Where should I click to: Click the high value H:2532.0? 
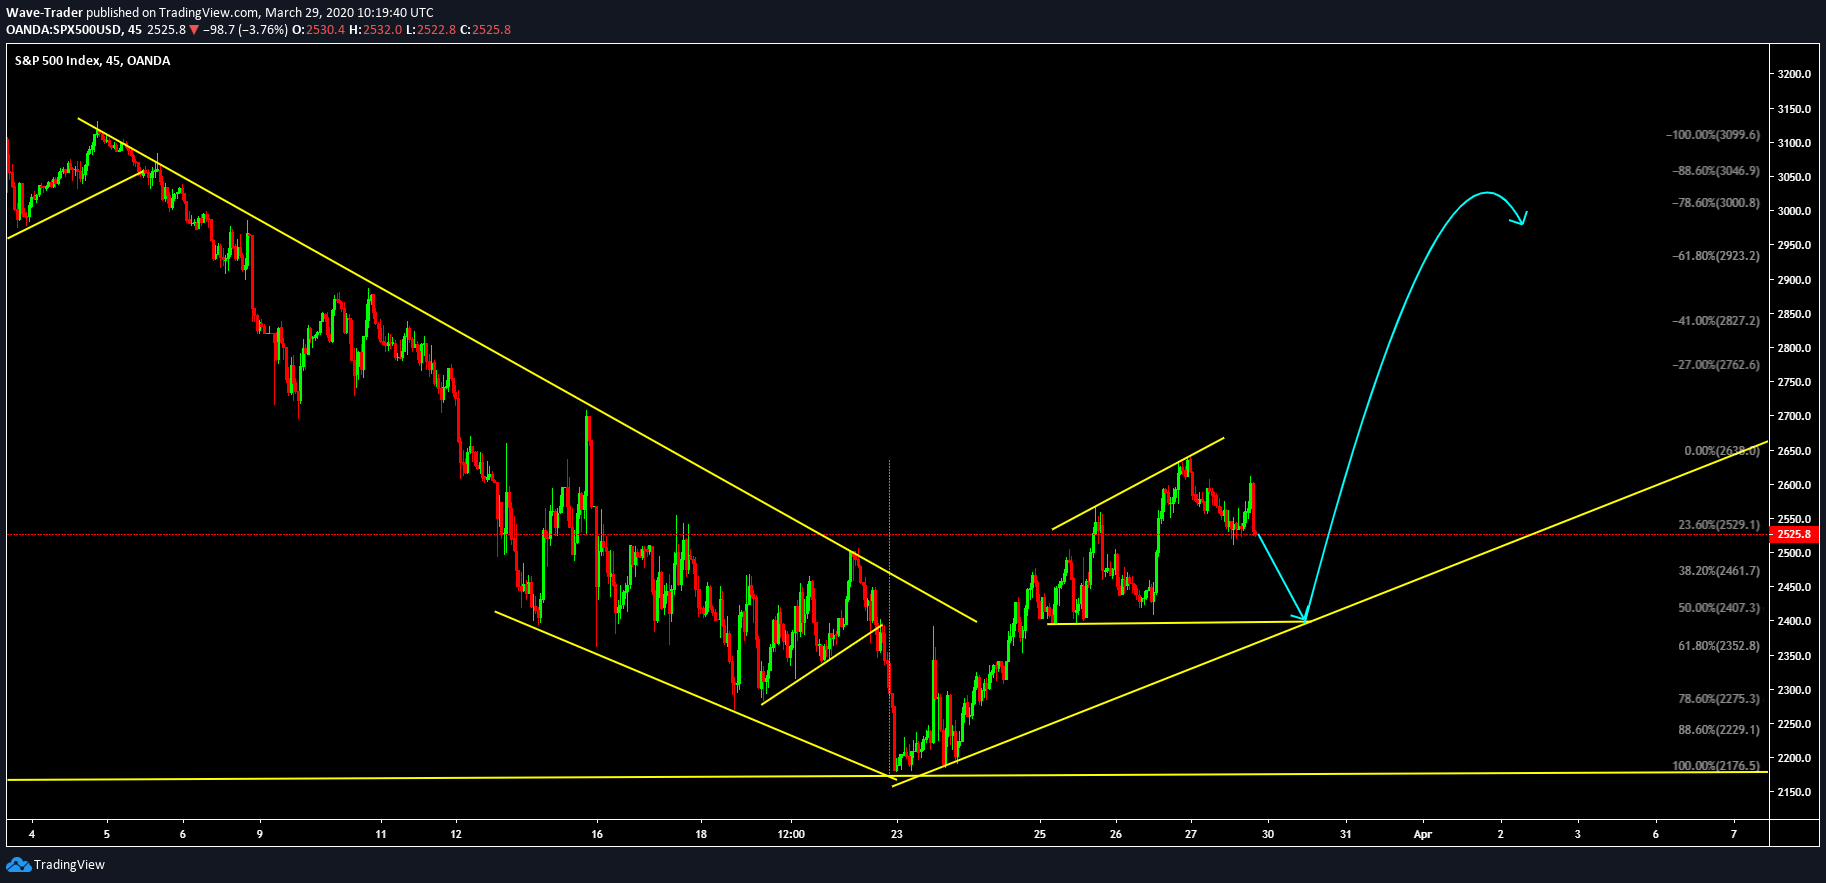click(x=375, y=30)
